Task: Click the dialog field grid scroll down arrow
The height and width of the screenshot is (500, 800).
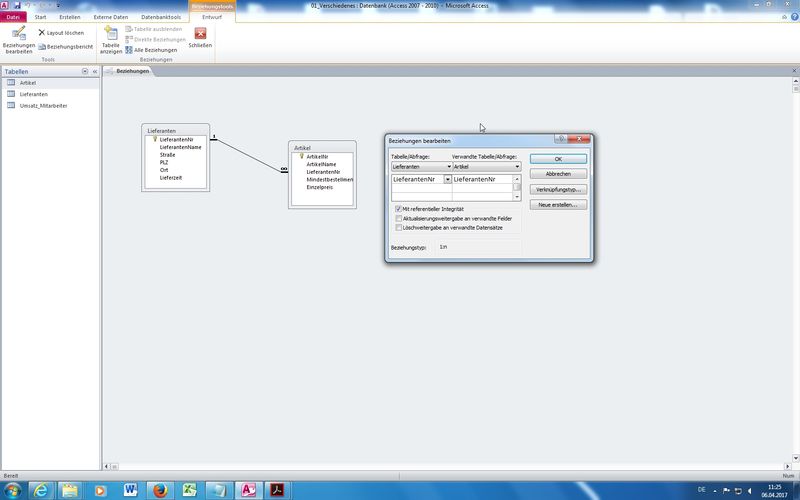Action: (x=517, y=196)
